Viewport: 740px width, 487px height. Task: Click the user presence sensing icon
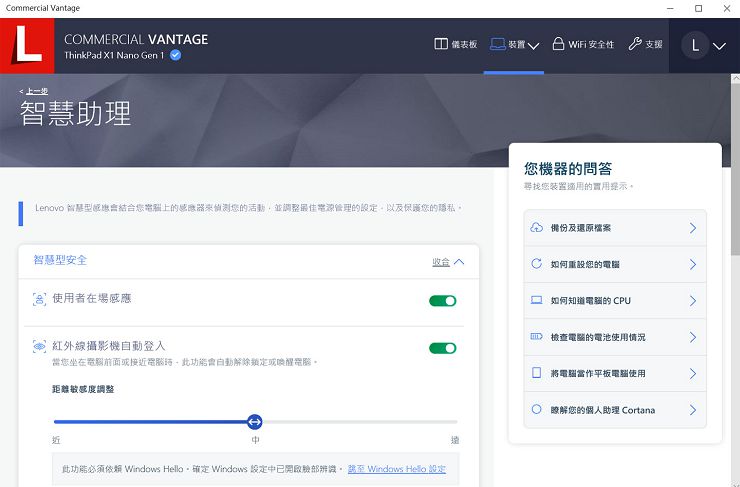(x=39, y=299)
